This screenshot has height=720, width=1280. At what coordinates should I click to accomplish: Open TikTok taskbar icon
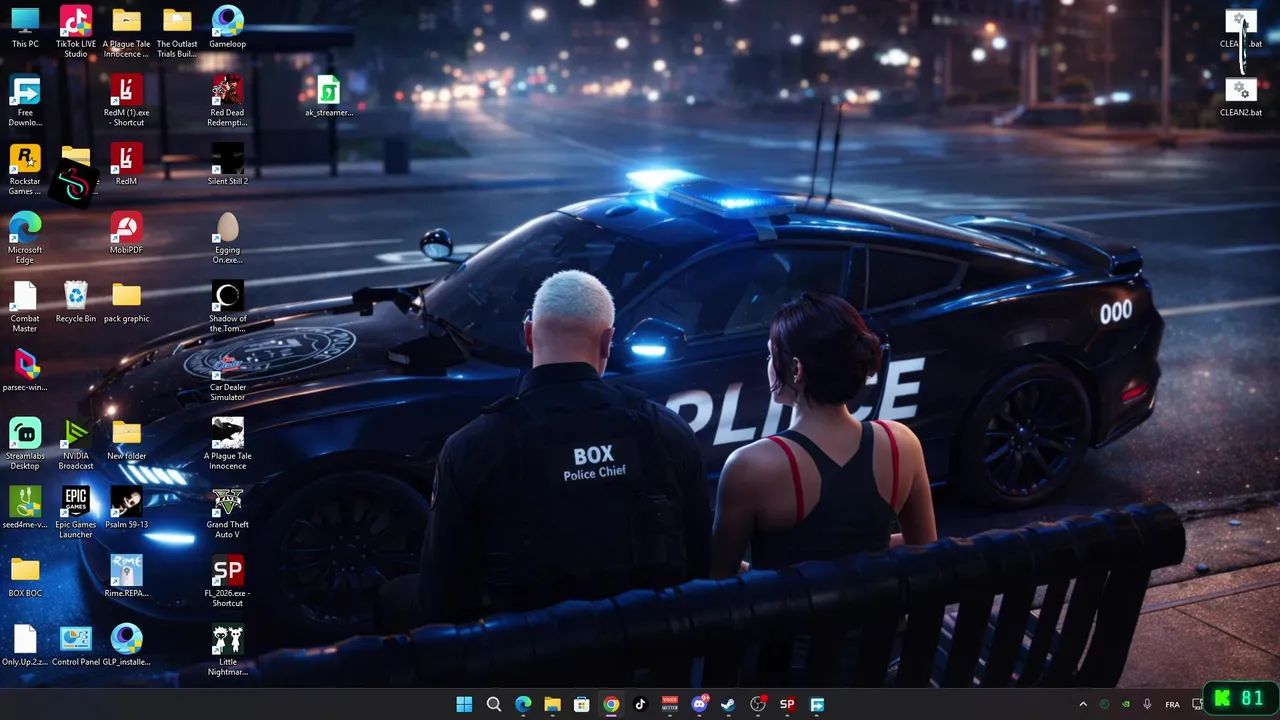point(640,704)
